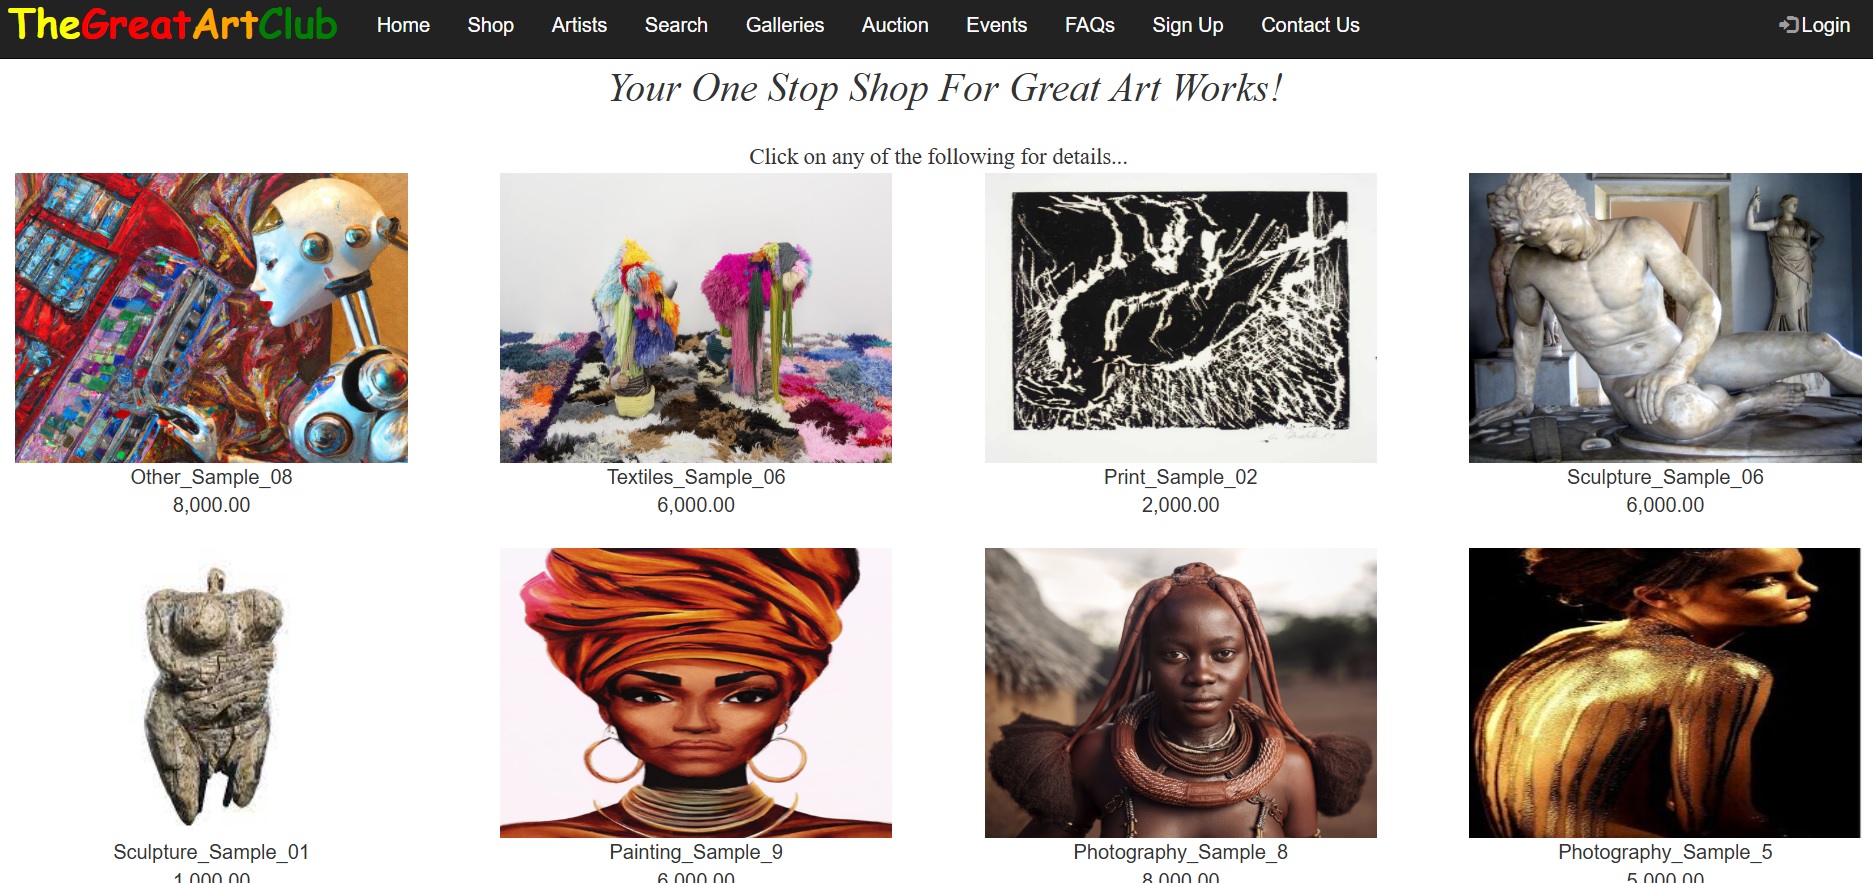Click the Sculpture_Sample_01 figurine thumbnail

click(211, 693)
